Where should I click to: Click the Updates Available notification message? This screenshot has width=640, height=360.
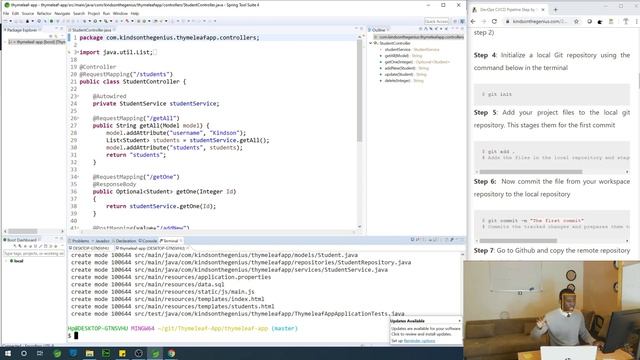[x=425, y=331]
